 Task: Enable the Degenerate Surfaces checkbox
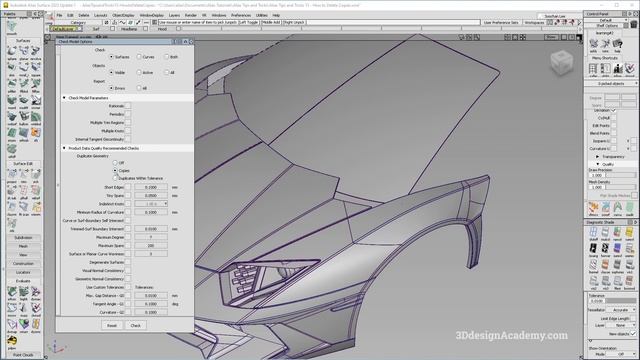(128, 262)
